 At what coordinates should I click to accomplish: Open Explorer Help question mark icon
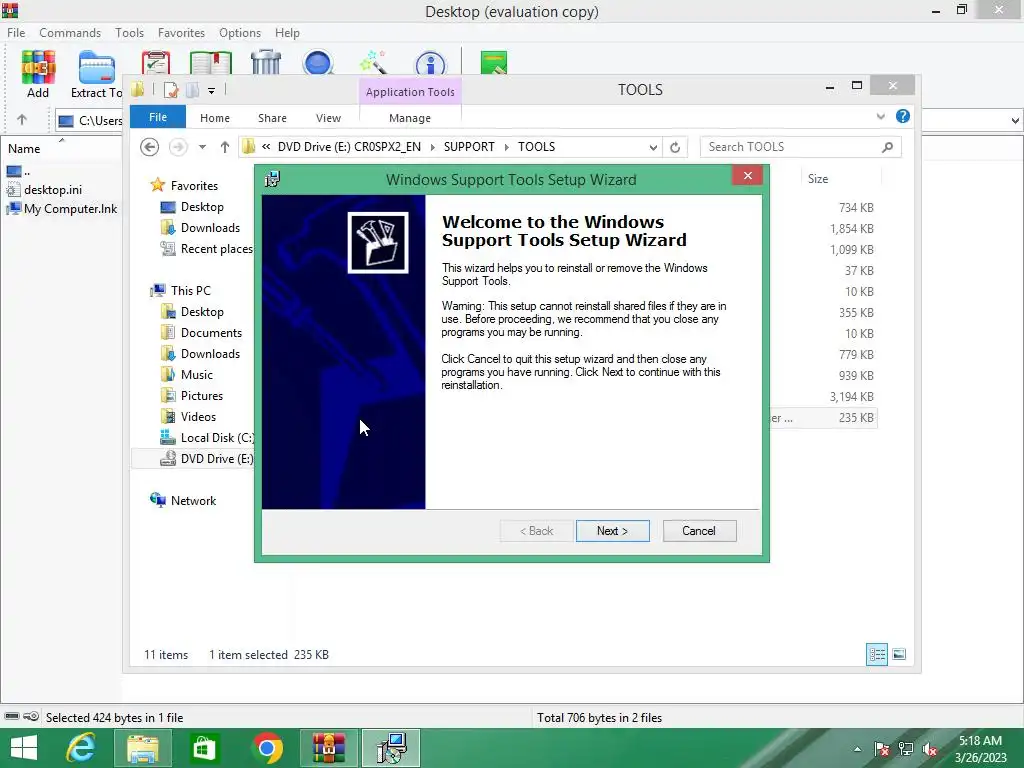(x=903, y=116)
